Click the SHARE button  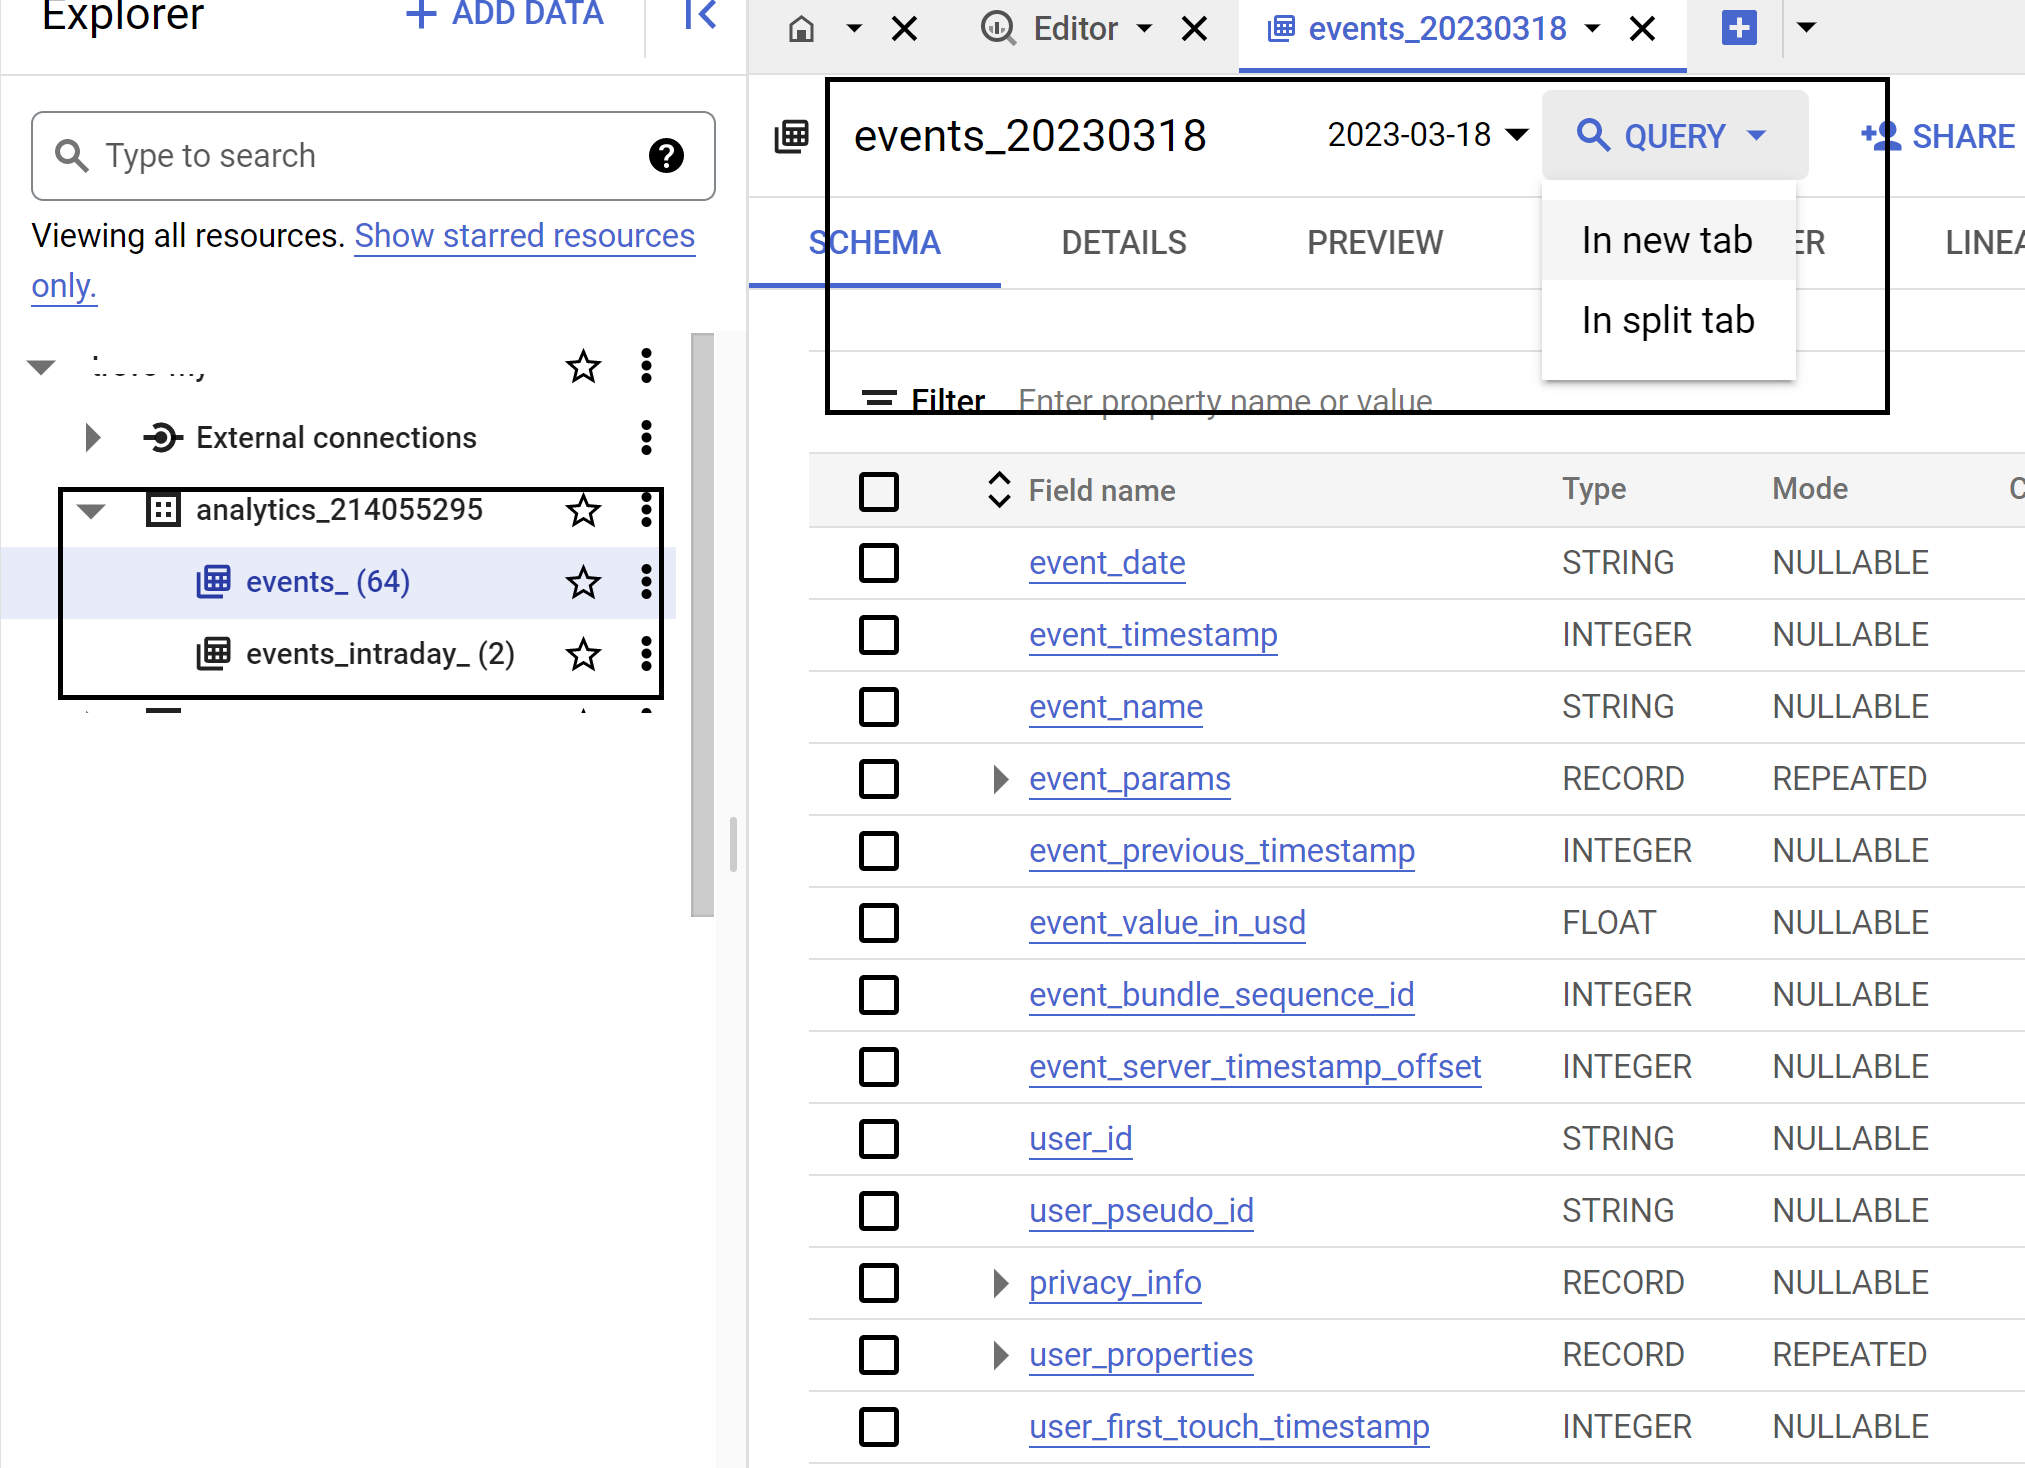[x=1937, y=136]
